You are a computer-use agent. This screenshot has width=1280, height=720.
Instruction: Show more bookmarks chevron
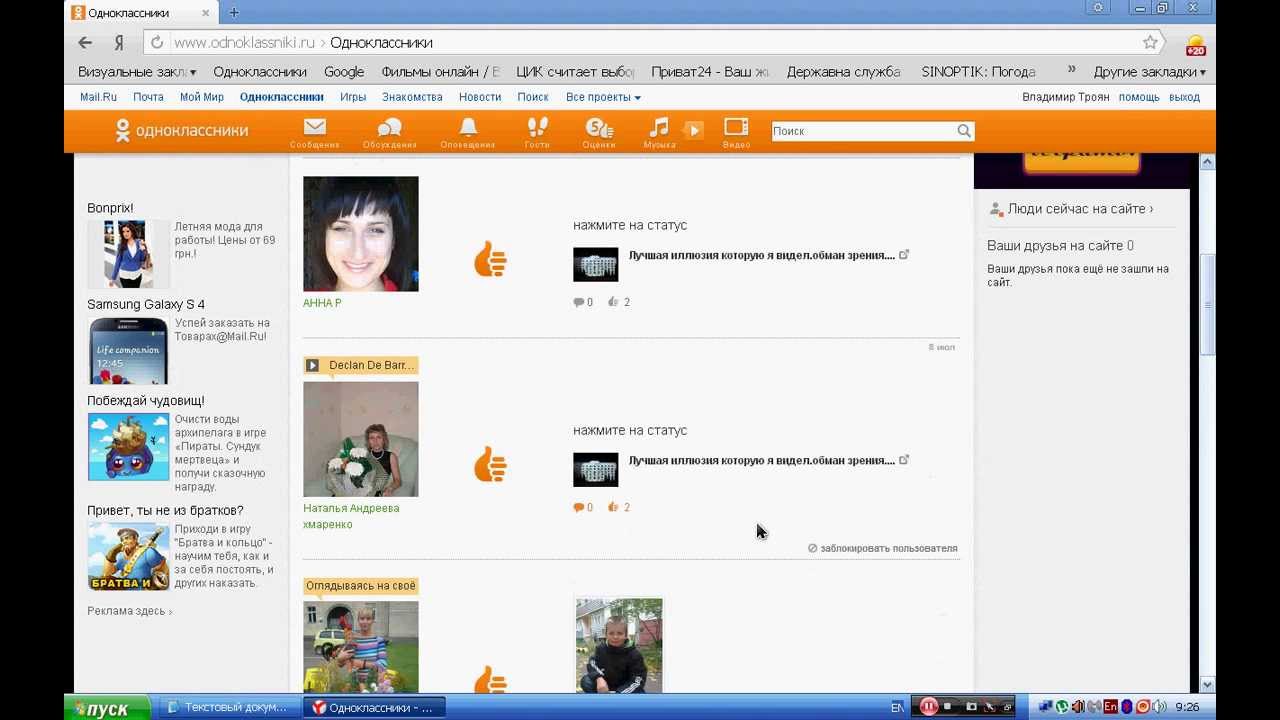tap(1071, 71)
